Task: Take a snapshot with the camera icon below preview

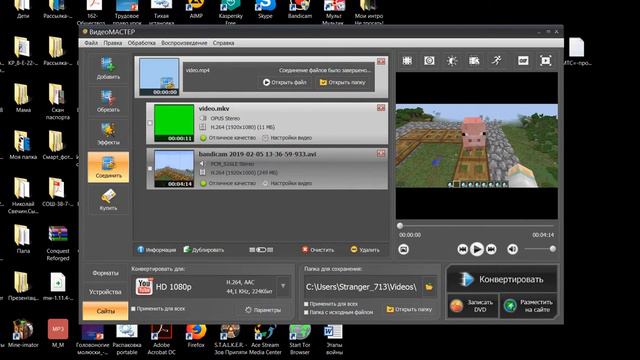Action: click(403, 249)
